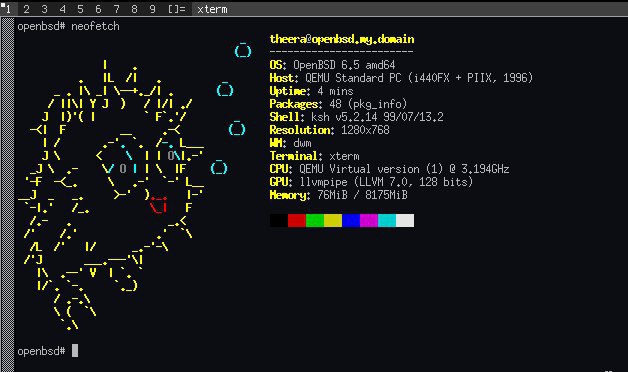Switch to dwm tag 1
This screenshot has width=628, height=372.
[8, 9]
